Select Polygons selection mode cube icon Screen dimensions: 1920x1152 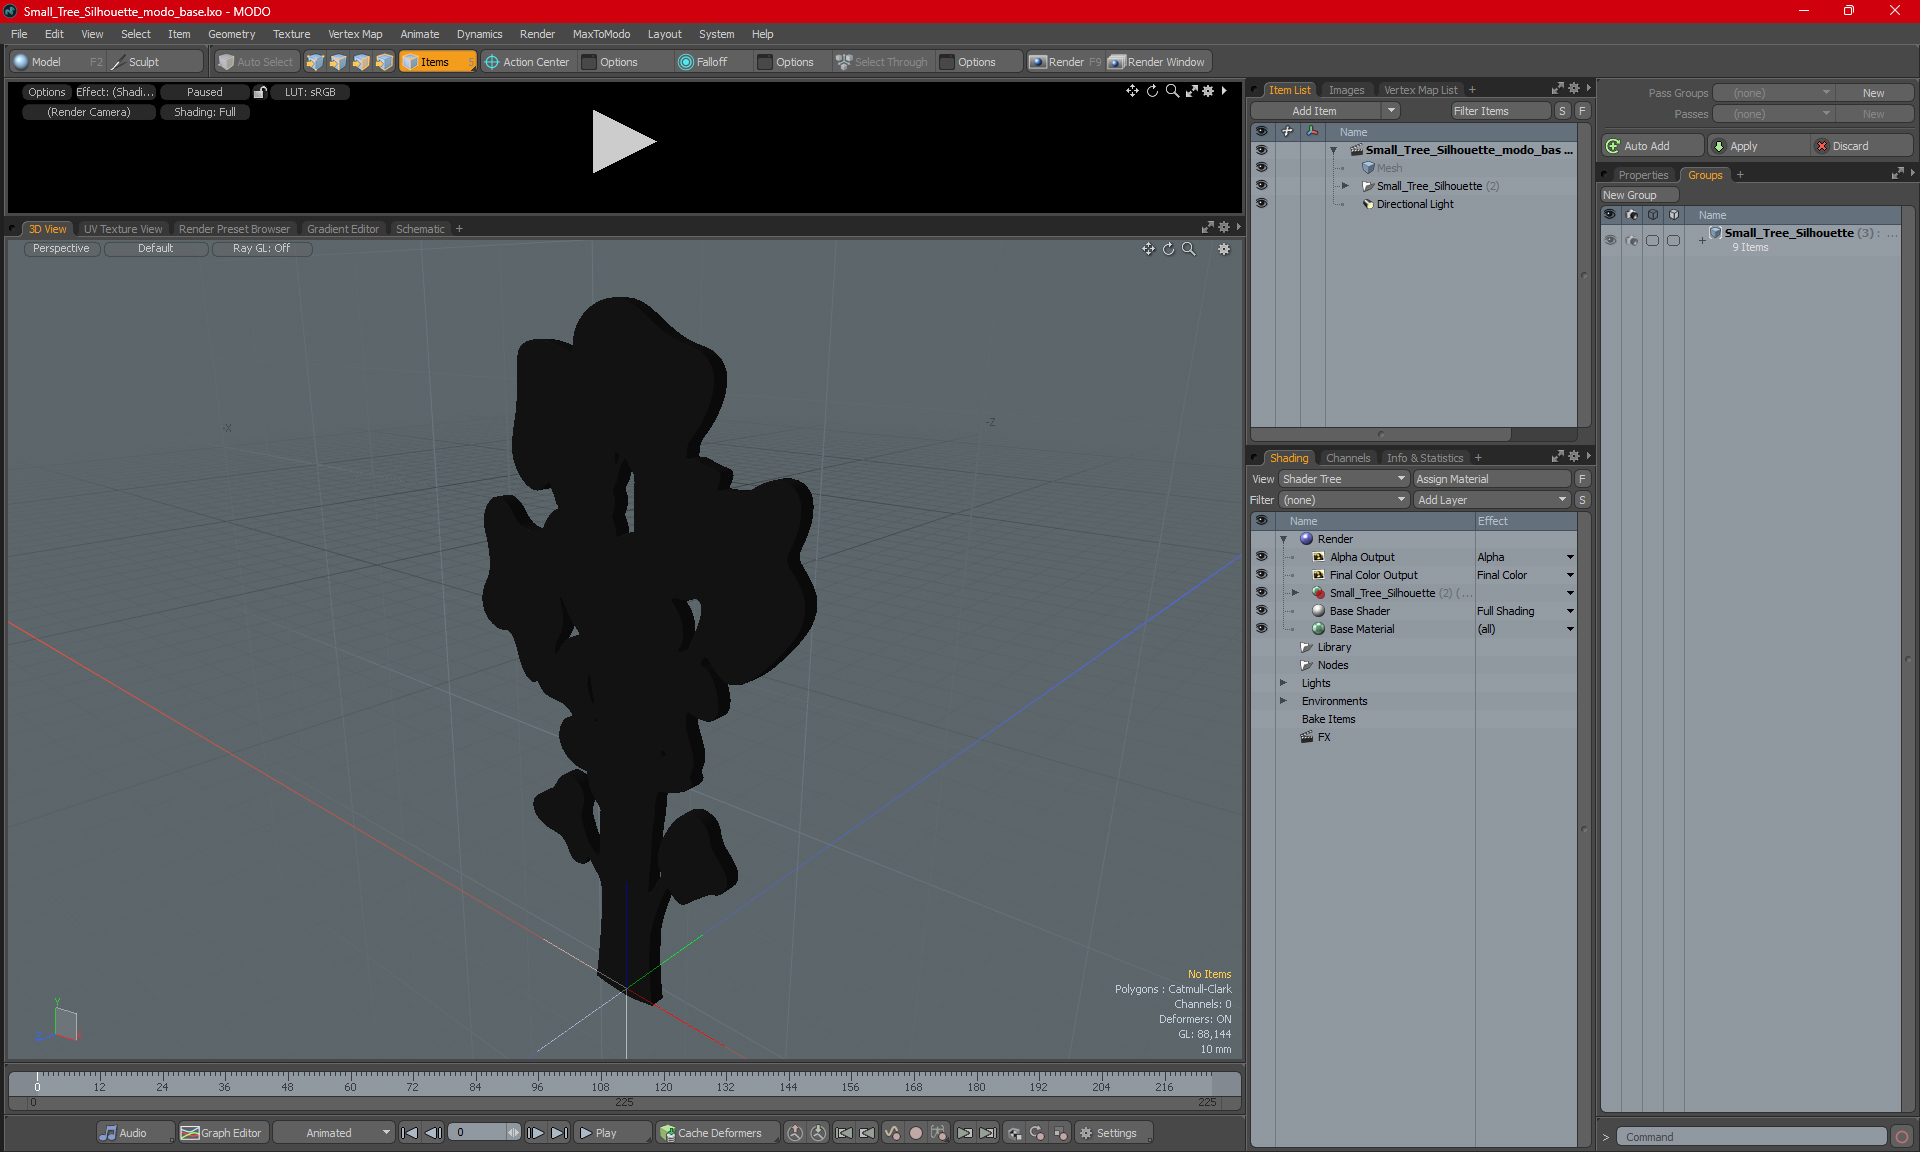tap(361, 62)
